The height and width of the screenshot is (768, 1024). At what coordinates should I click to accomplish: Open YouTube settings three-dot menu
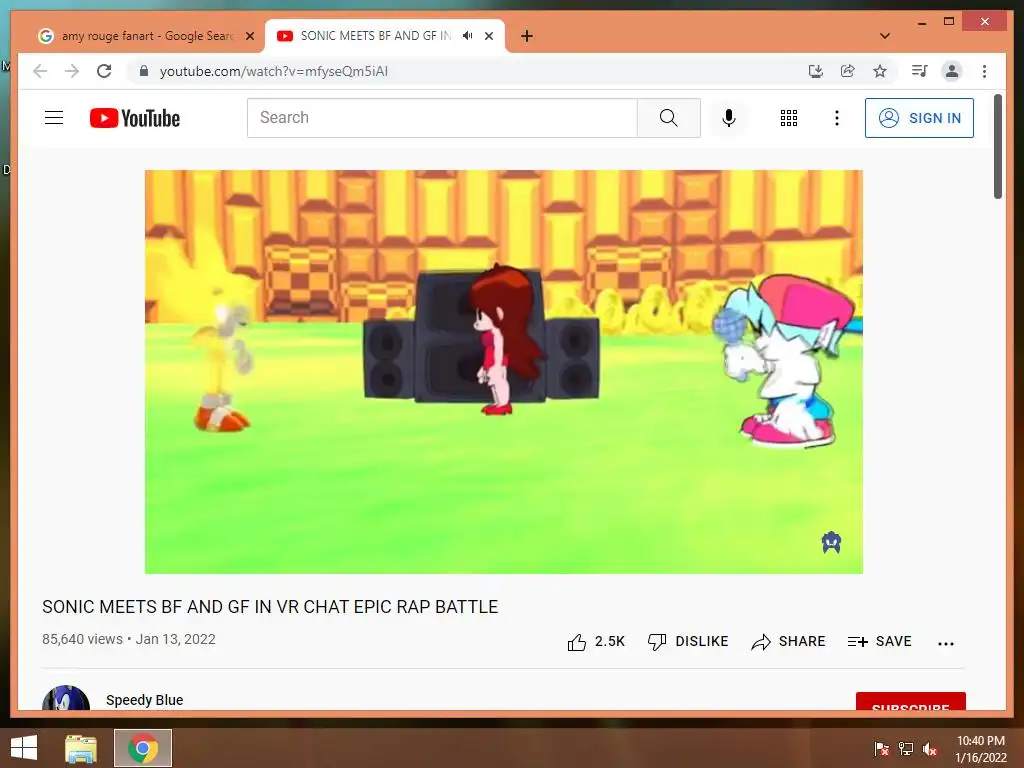tap(837, 118)
